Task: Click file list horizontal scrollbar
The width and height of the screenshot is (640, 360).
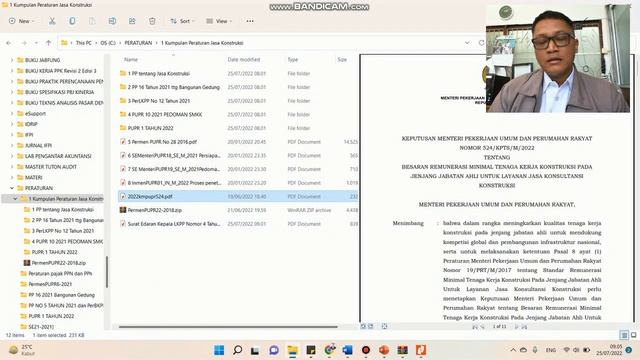Action: (x=228, y=327)
